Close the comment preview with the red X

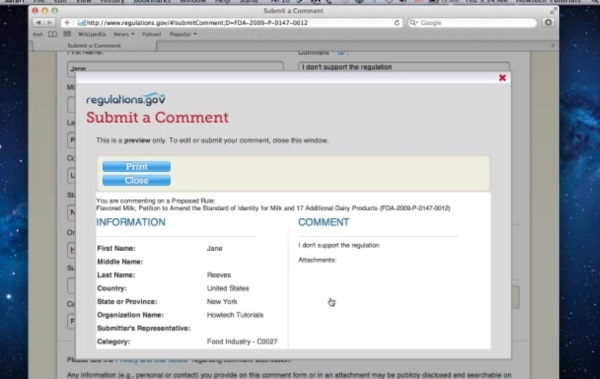pos(502,78)
